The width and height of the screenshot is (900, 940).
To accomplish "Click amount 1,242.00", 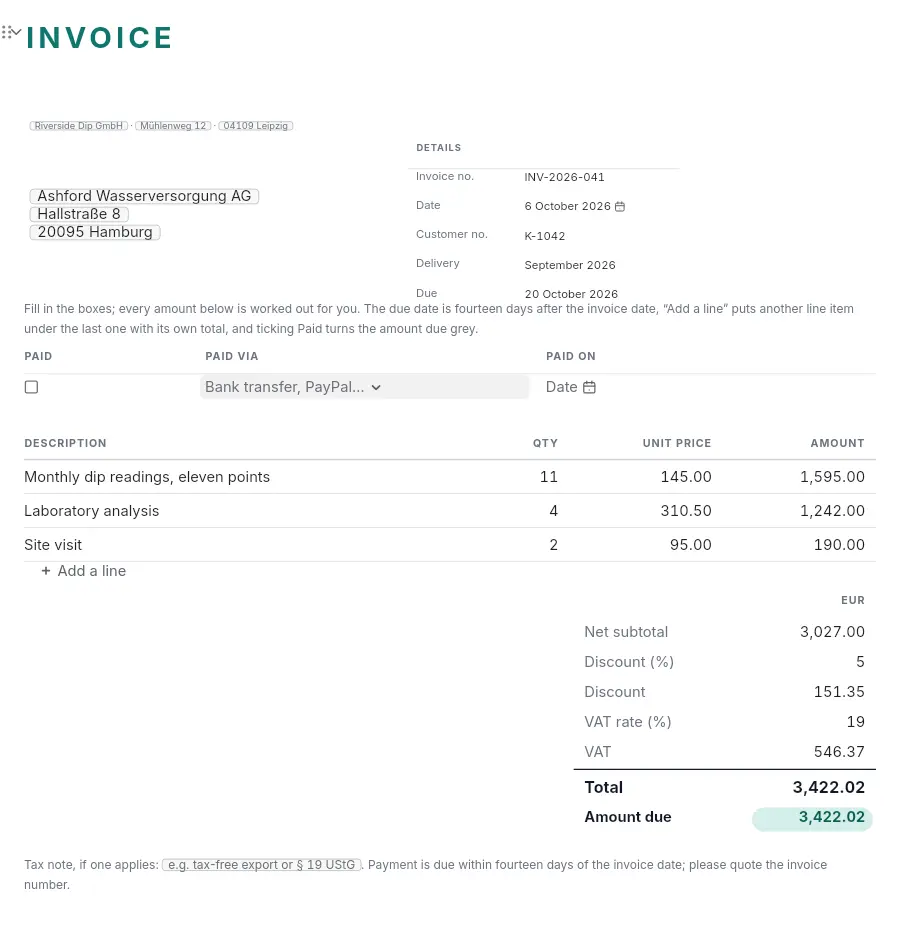I will click(832, 511).
